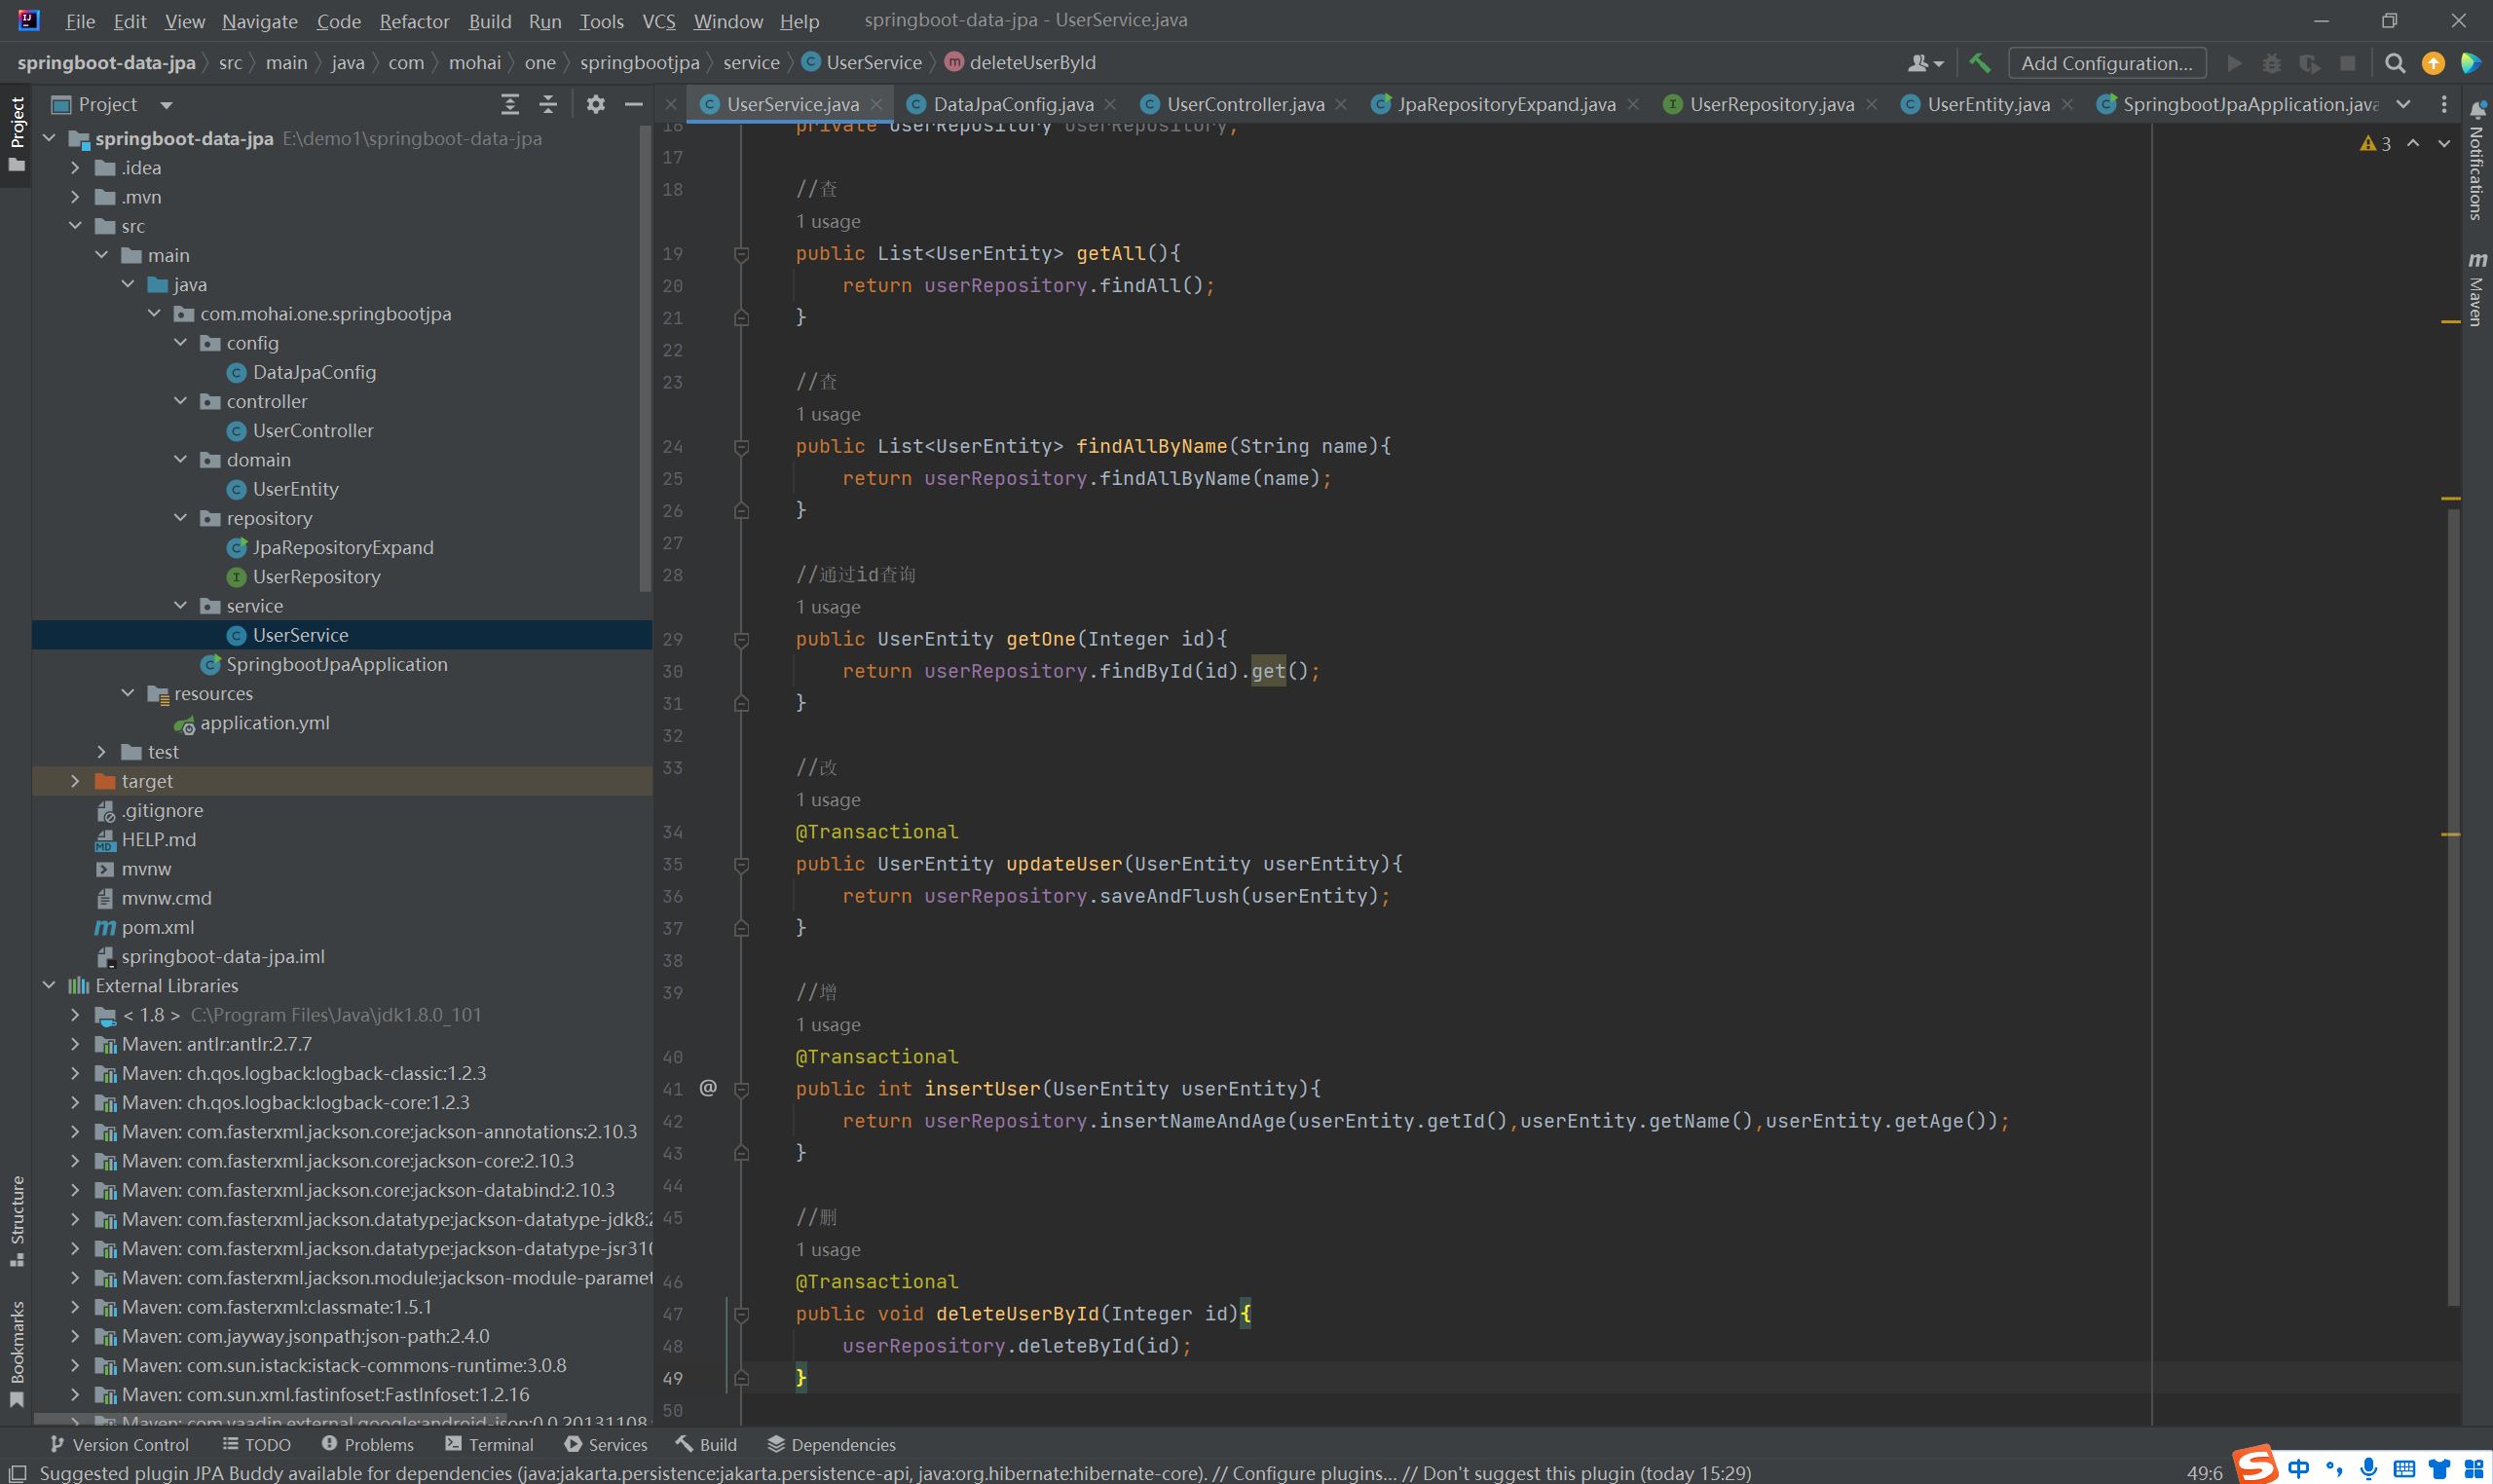Collapse the service package node
The height and width of the screenshot is (1484, 2493).
(180, 606)
